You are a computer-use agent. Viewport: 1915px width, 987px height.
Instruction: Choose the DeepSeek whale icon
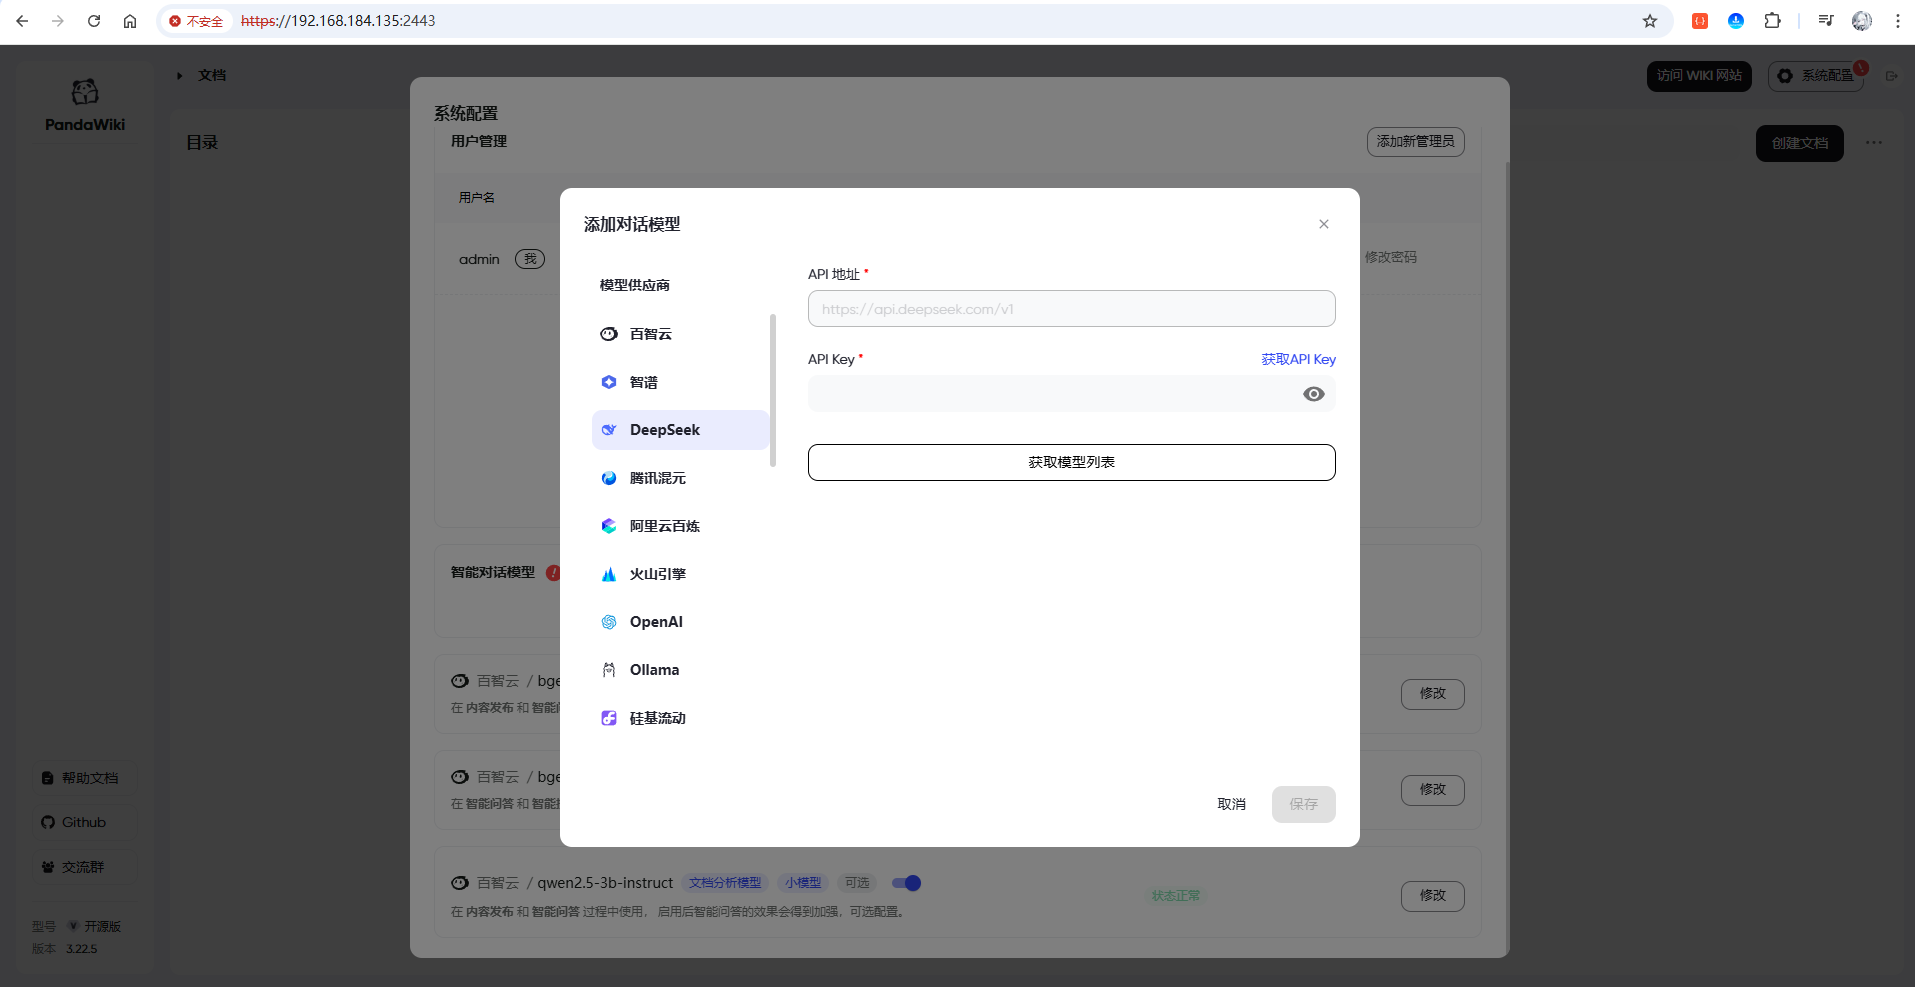pos(609,430)
